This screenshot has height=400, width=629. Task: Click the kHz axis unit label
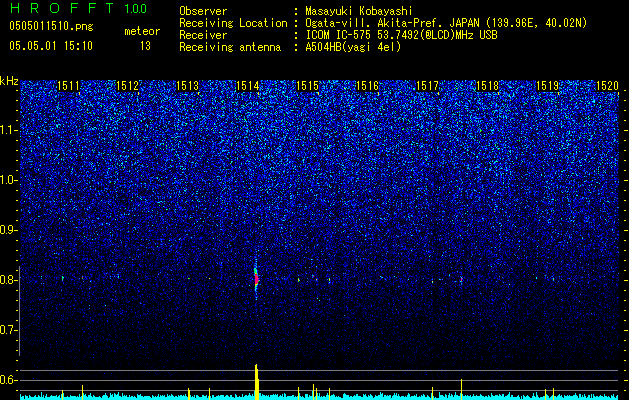pyautogui.click(x=9, y=81)
